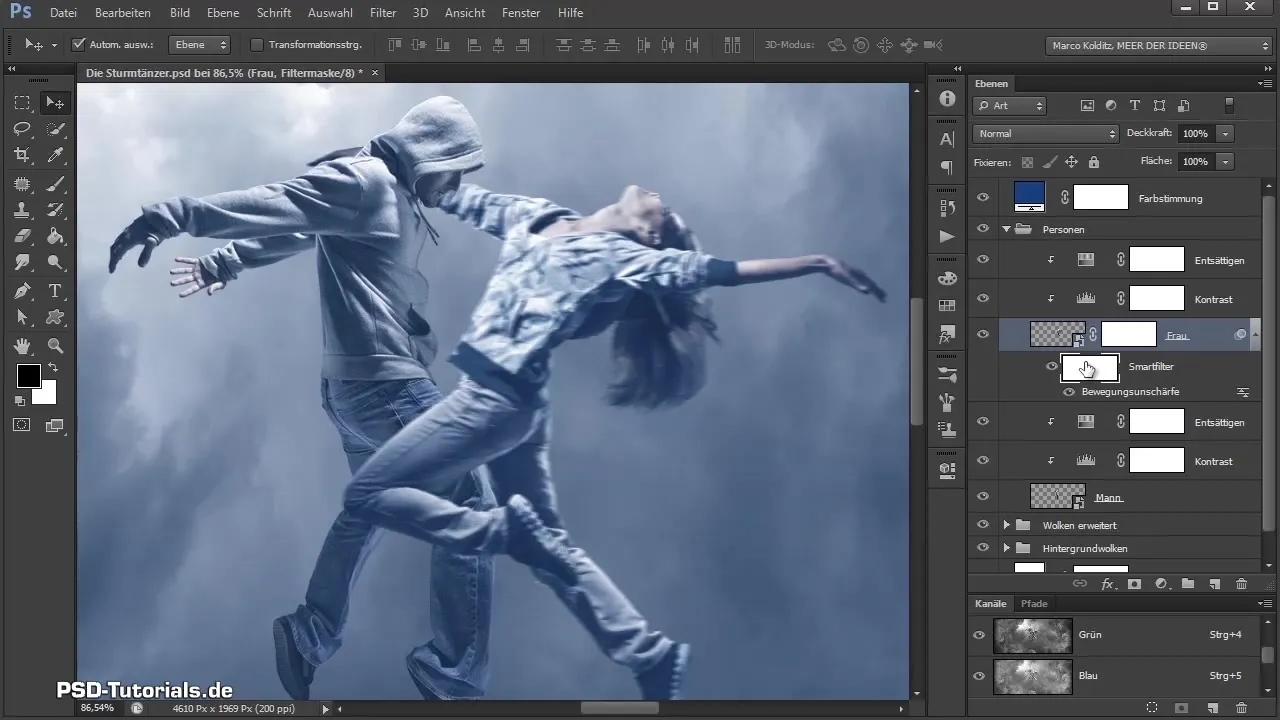This screenshot has width=1280, height=720.
Task: Click the zoom percentage field 86,54%
Action: 97,708
